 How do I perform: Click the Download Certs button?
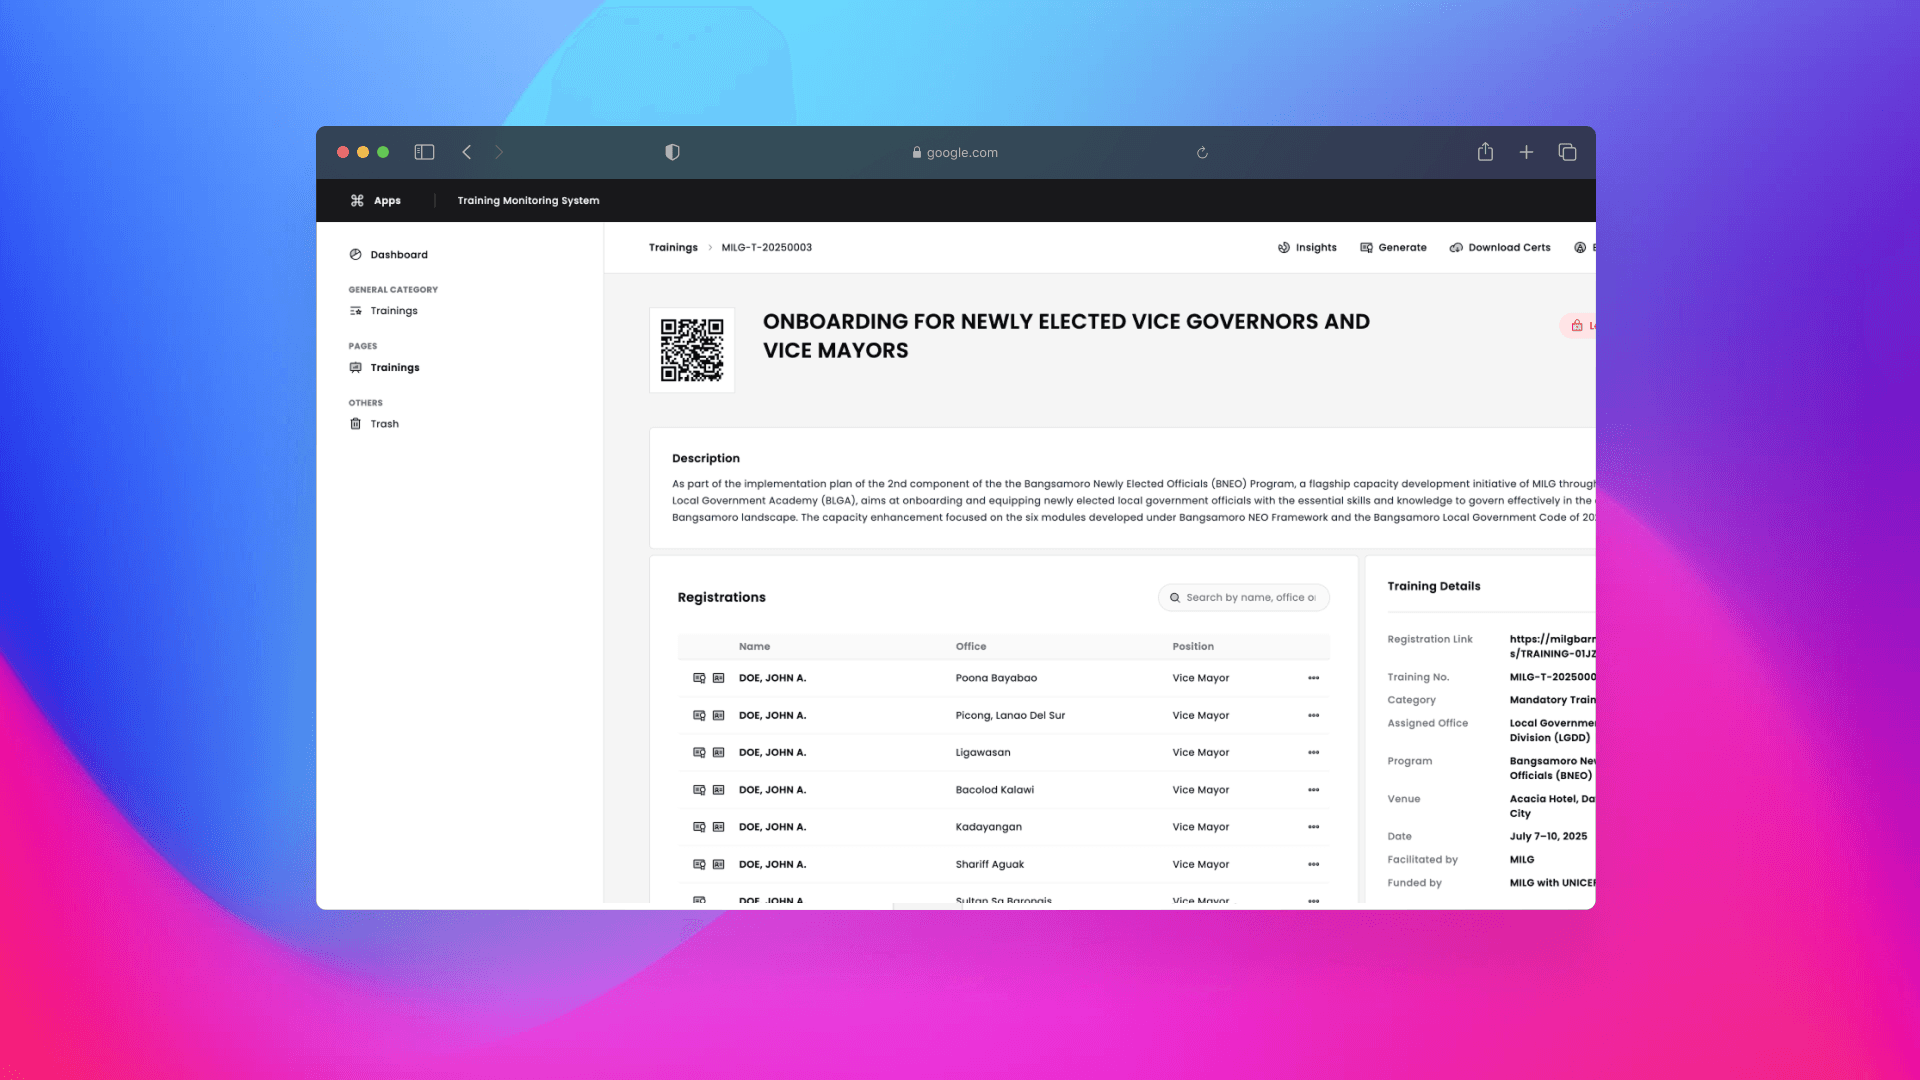point(1500,248)
